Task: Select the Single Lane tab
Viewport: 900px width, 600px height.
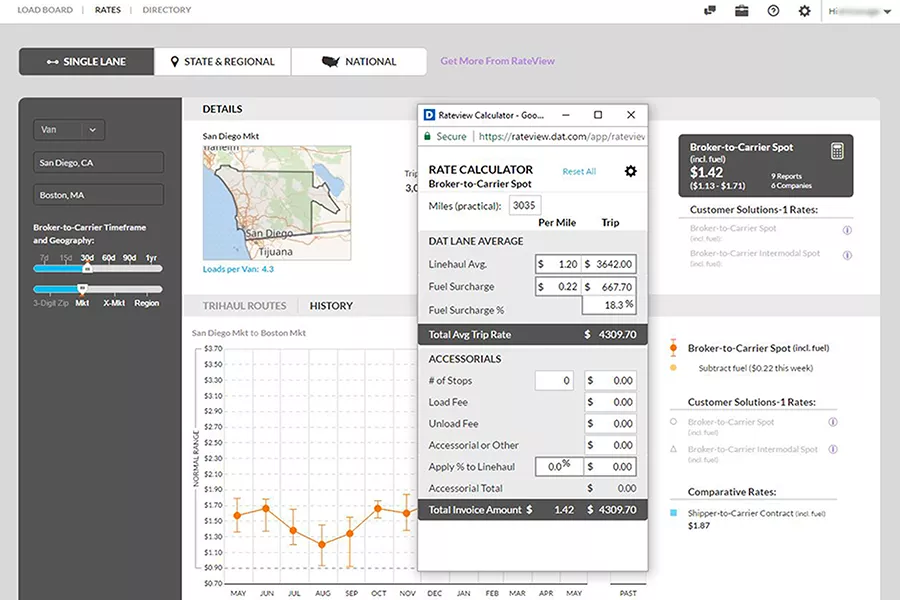Action: (x=86, y=61)
